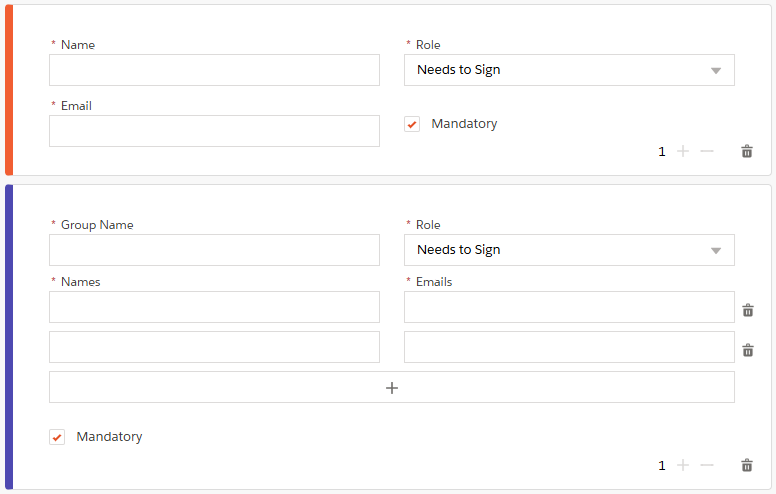Remove second group member row via trash icon
776x494 pixels.
pyautogui.click(x=748, y=350)
